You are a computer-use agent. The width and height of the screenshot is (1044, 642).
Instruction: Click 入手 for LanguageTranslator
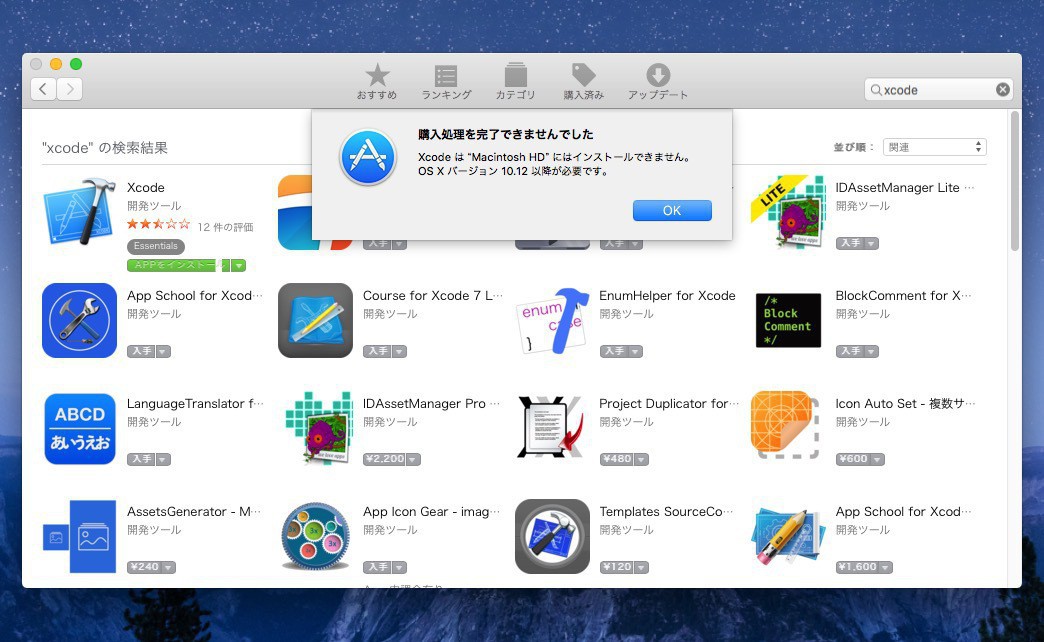coord(142,459)
